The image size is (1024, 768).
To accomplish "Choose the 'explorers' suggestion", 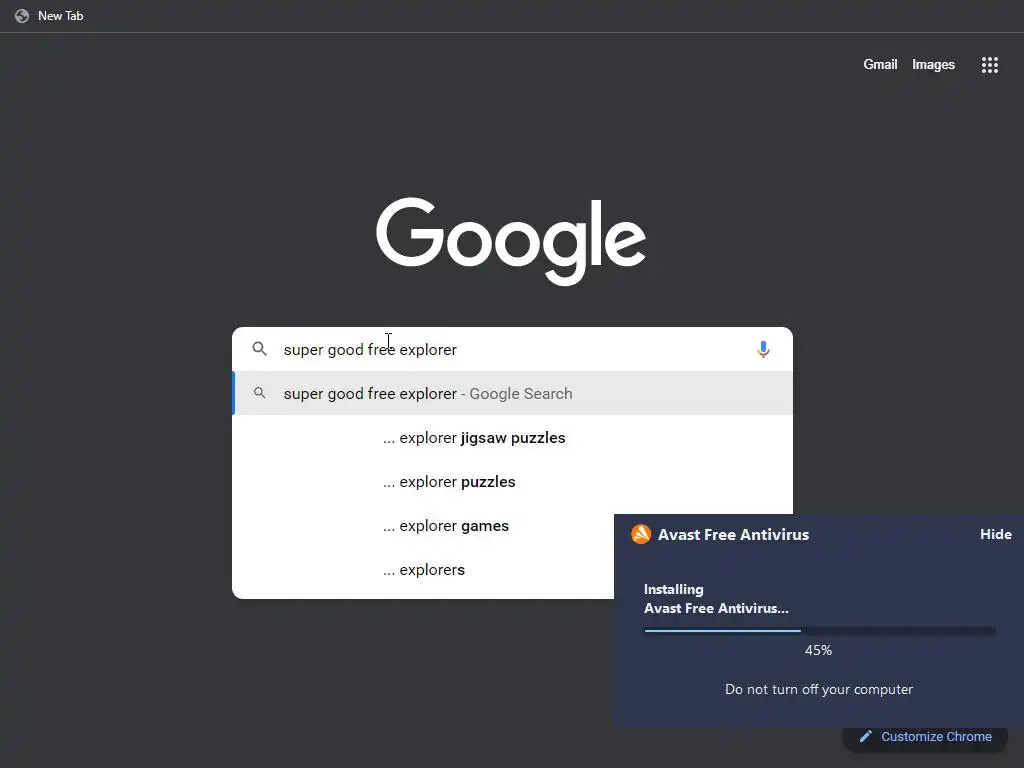I will click(424, 569).
